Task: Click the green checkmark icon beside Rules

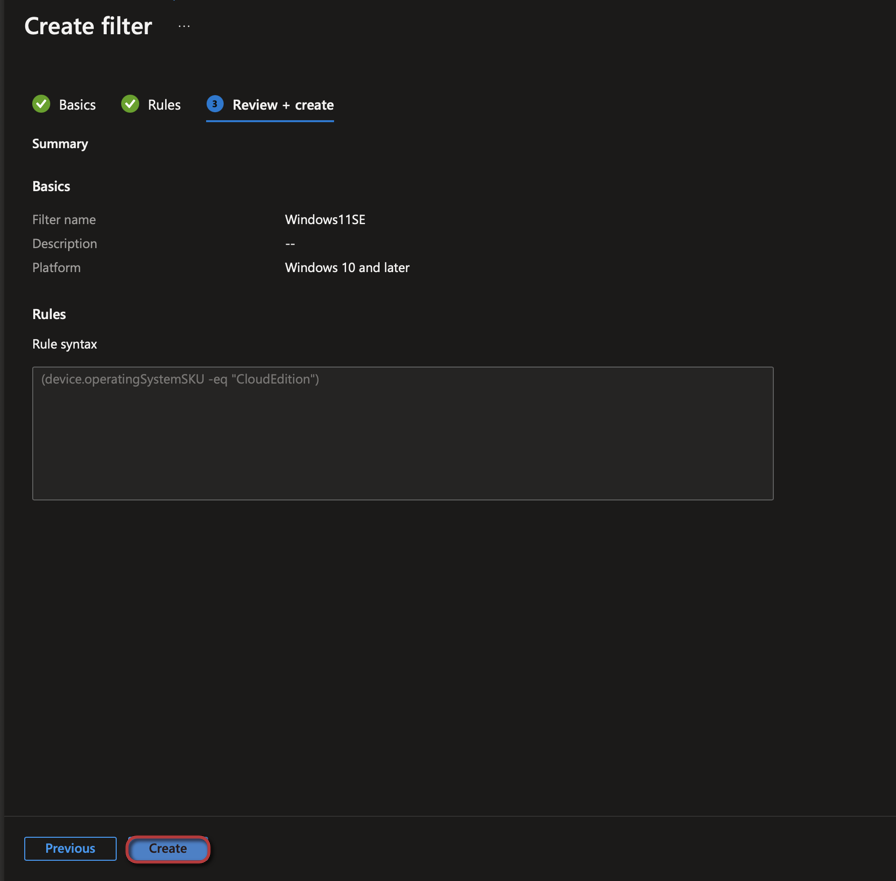Action: (130, 104)
